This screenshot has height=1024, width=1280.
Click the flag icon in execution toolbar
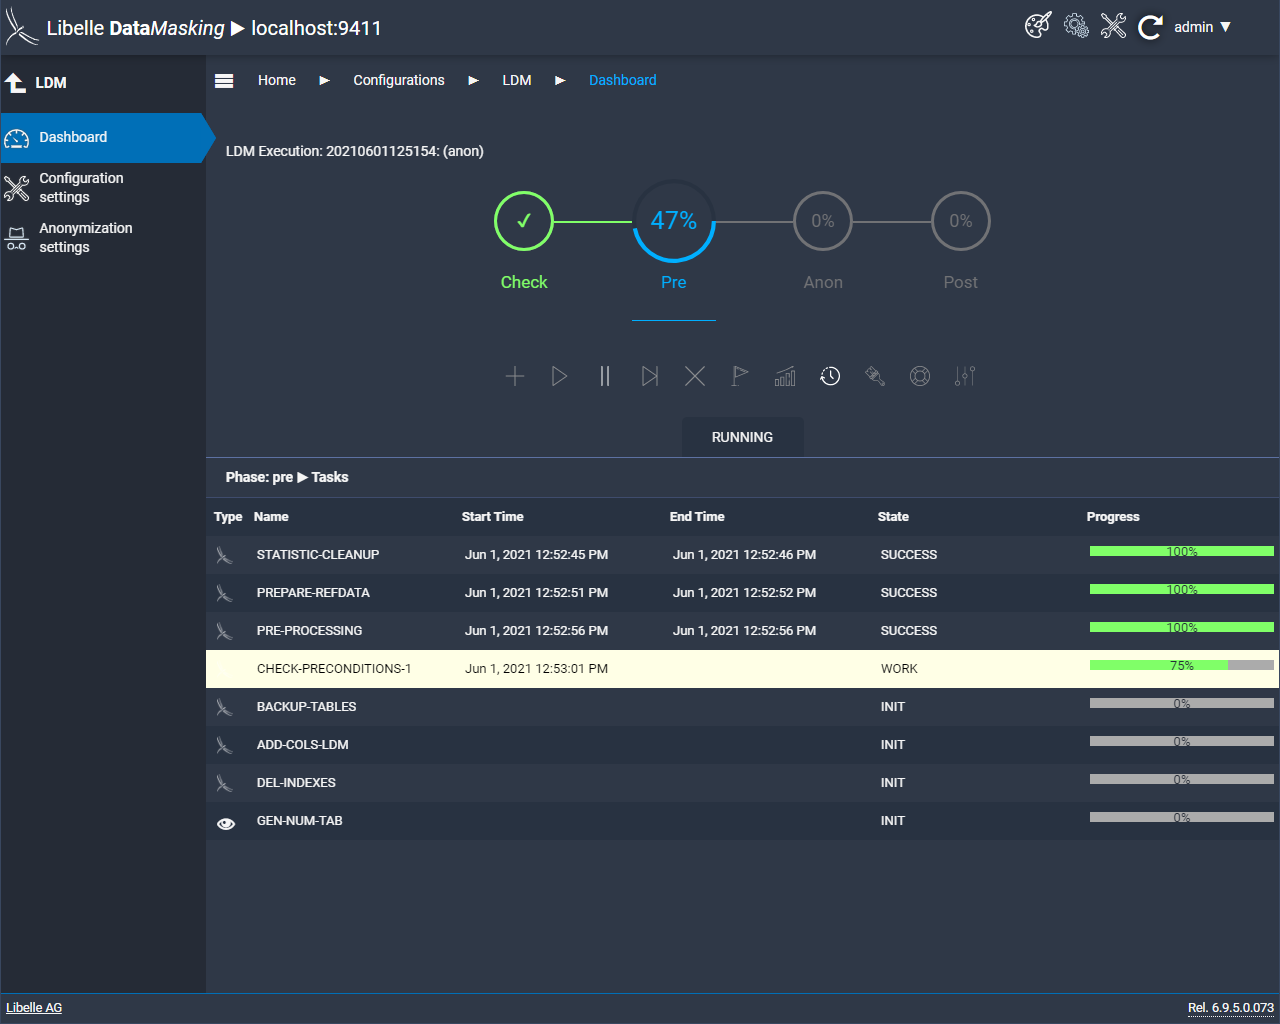click(740, 376)
